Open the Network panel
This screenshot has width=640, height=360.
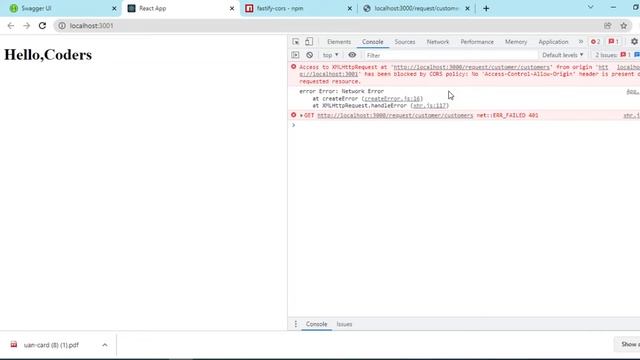pyautogui.click(x=438, y=42)
